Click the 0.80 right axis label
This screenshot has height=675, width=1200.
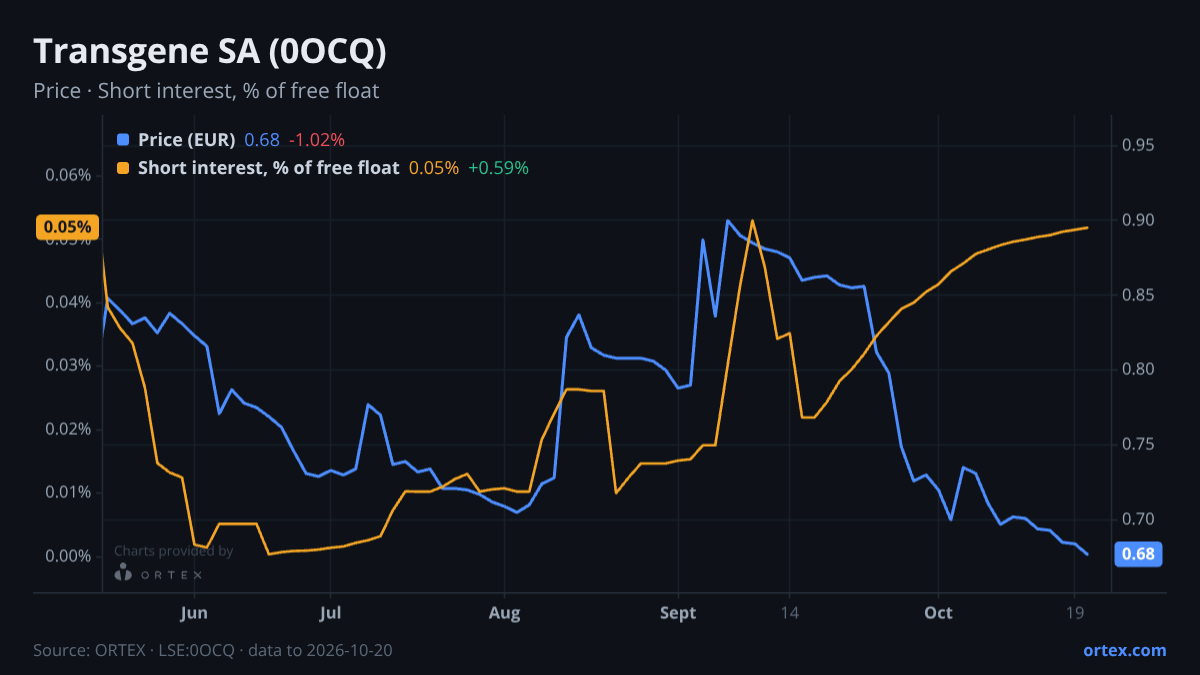[x=1138, y=370]
